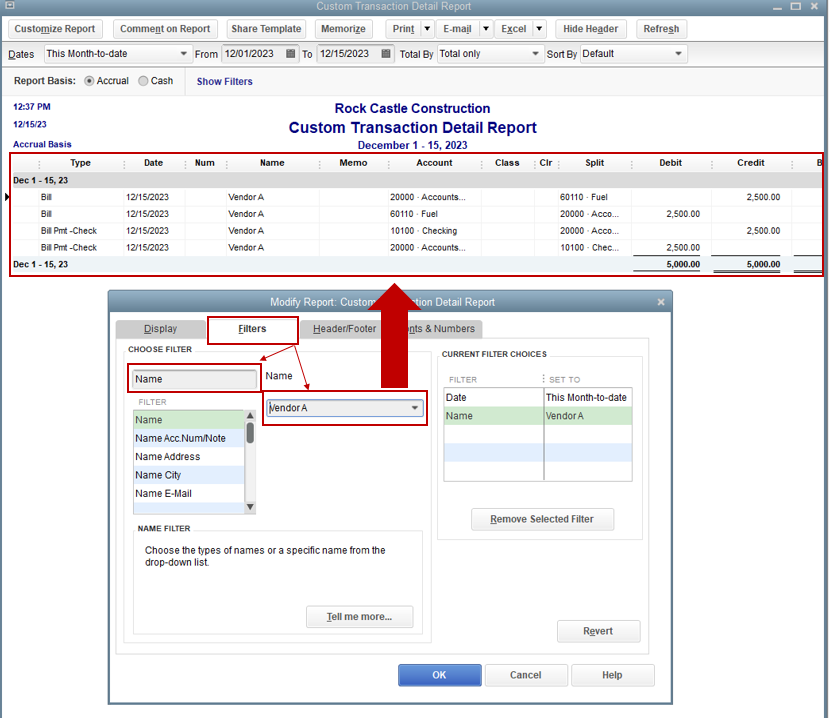The width and height of the screenshot is (830, 718).
Task: Click Remove Selected Filter
Action: point(542,519)
